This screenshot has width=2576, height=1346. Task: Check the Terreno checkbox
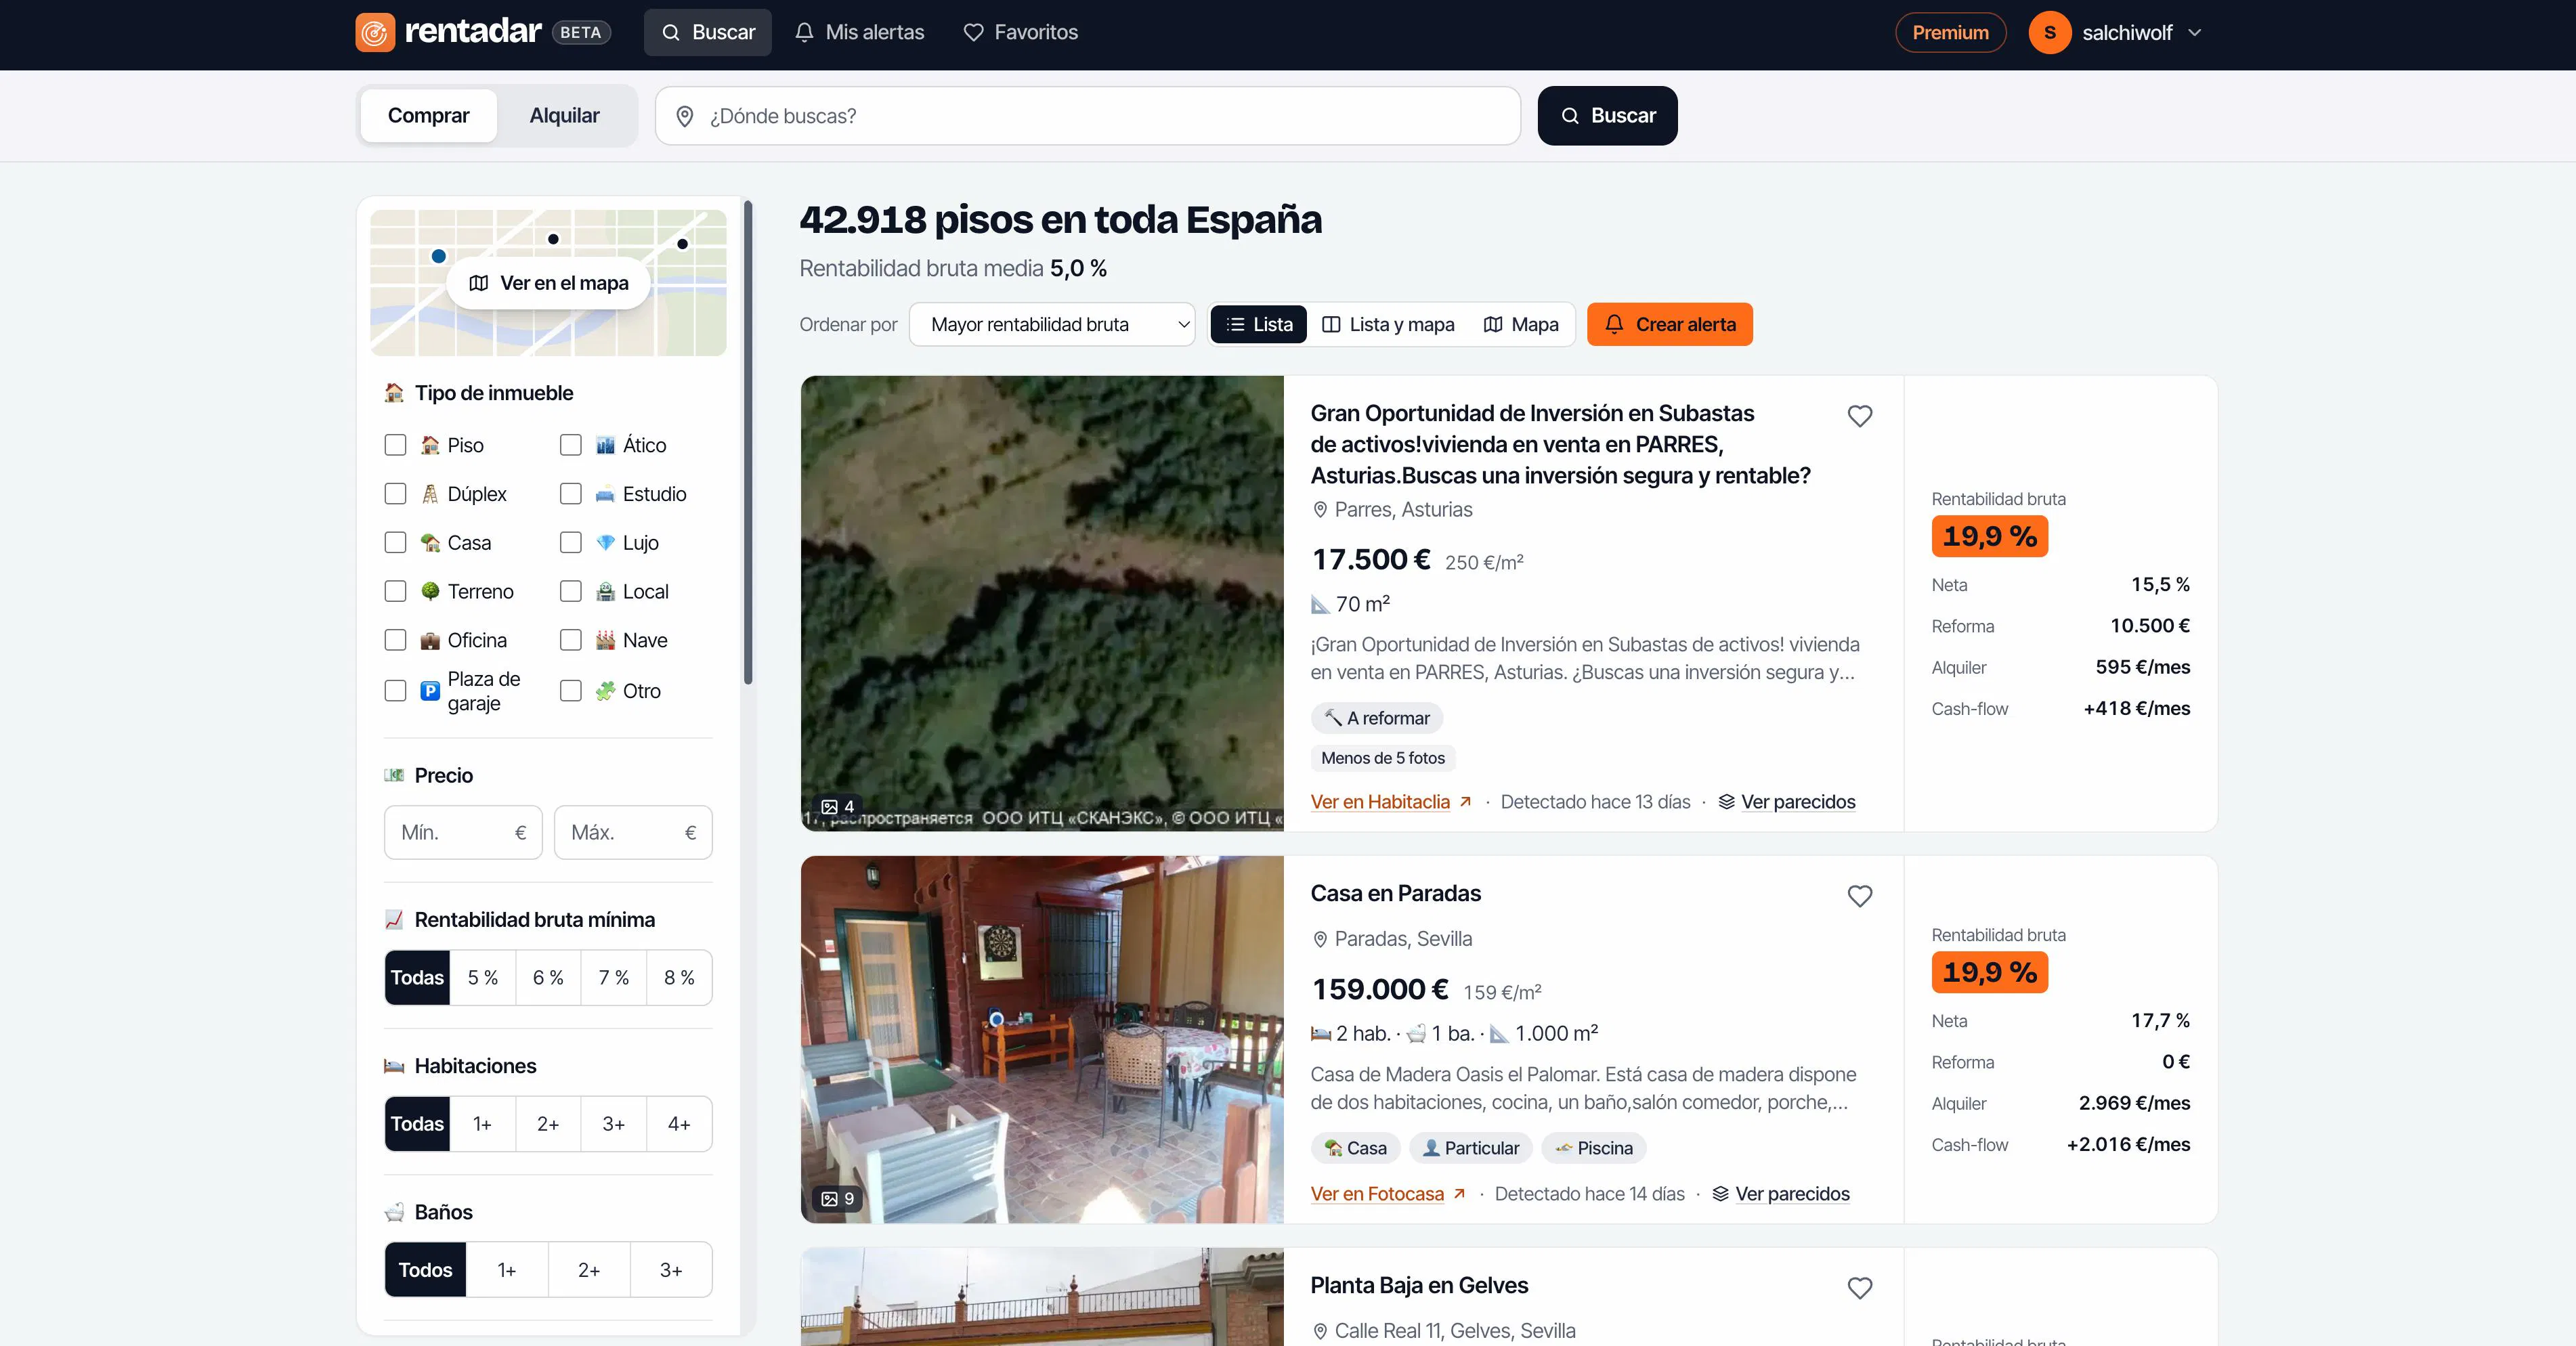396,592
